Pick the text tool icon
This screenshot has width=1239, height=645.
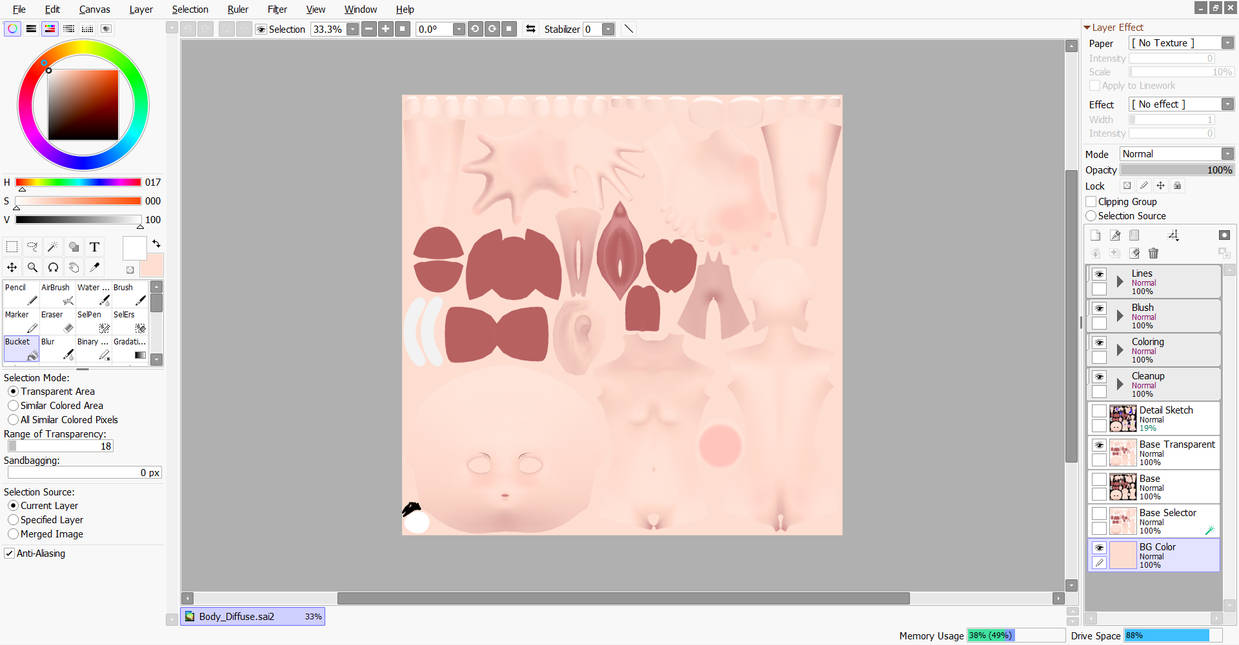pos(94,247)
